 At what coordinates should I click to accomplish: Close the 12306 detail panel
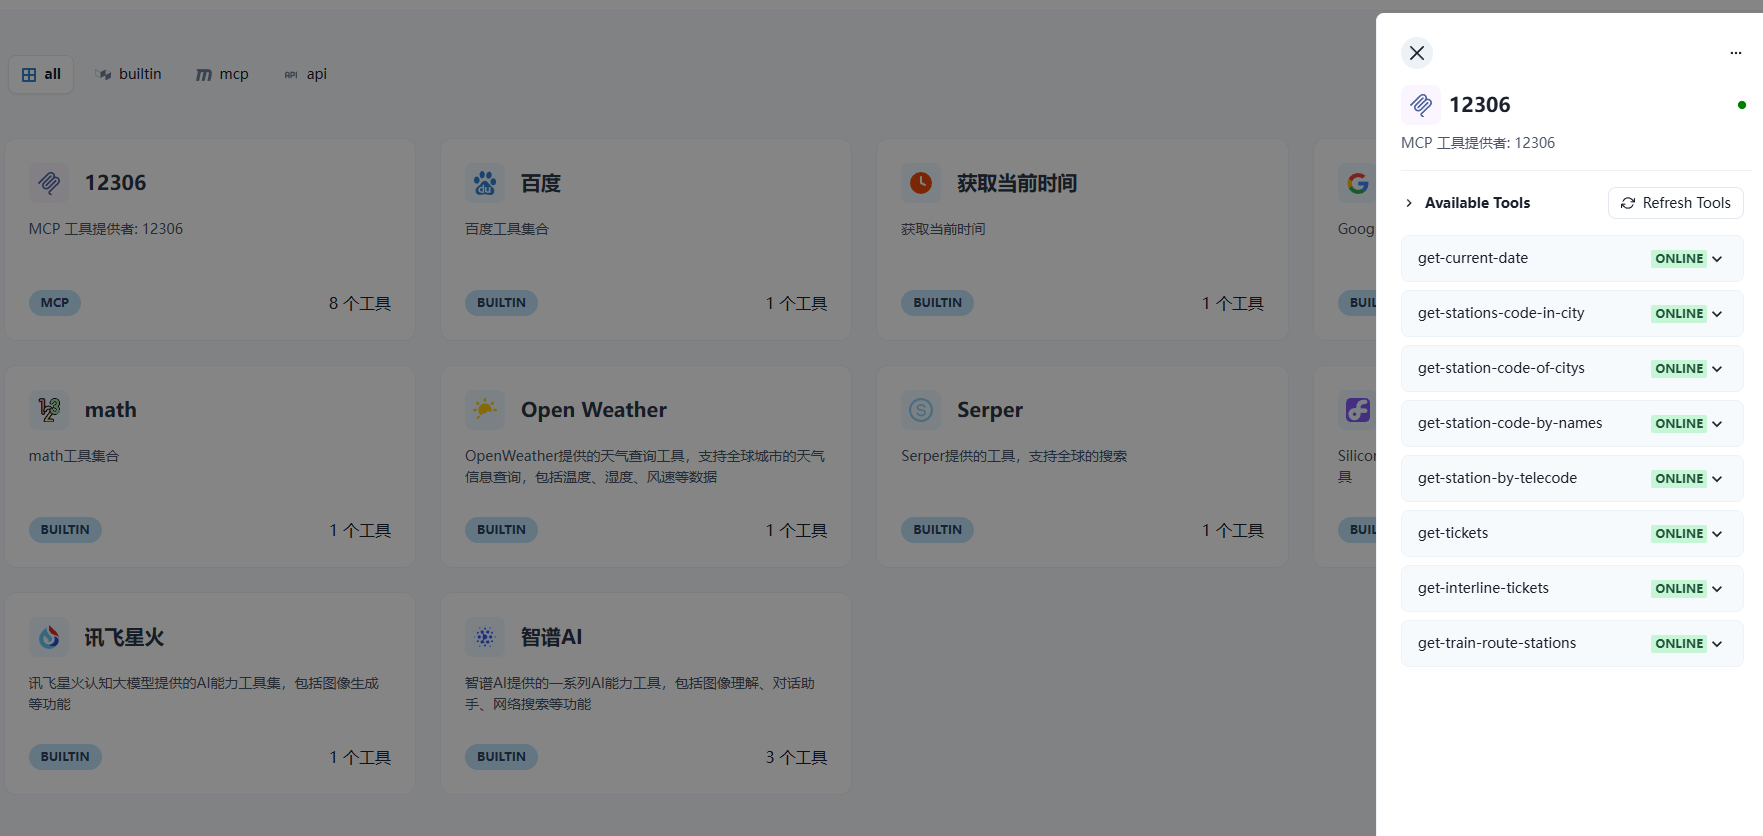(x=1416, y=53)
